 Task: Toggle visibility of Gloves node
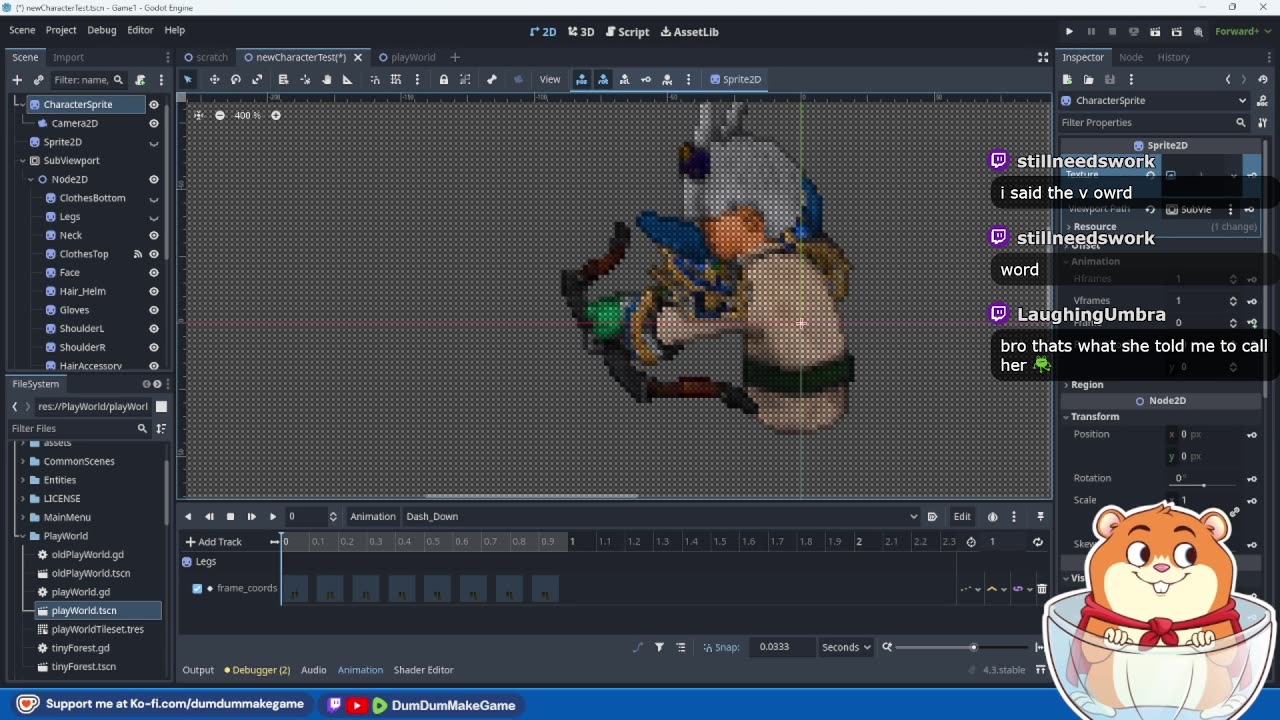pos(154,310)
